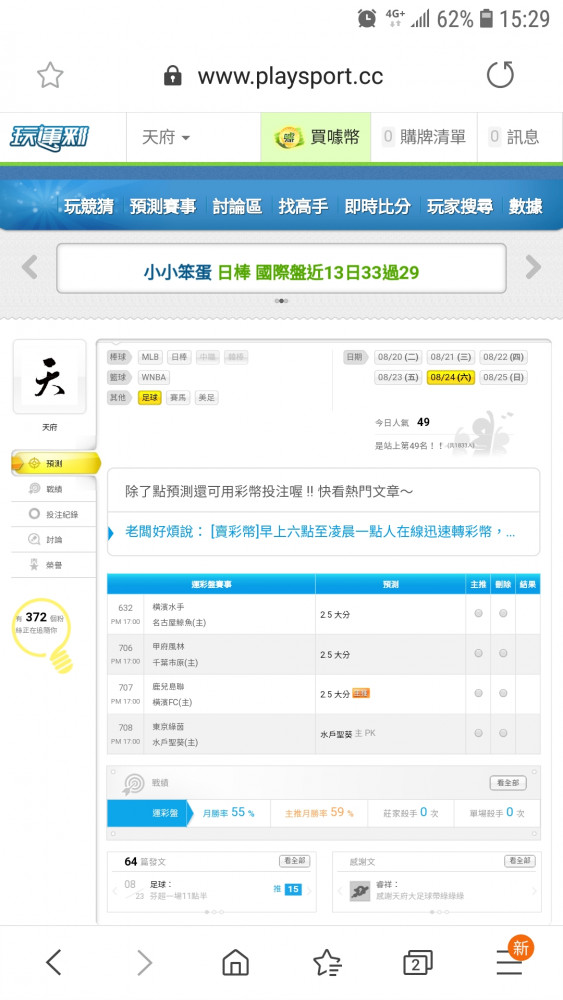Open the 老闆好煩說 article link
The width and height of the screenshot is (563, 1000).
pyautogui.click(x=319, y=531)
